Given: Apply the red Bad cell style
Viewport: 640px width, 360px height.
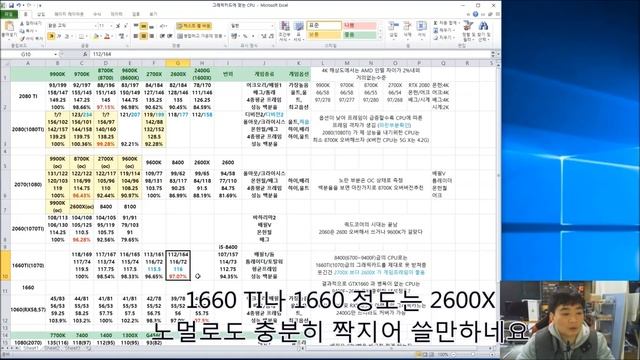Looking at the screenshot, I should coord(360,26).
